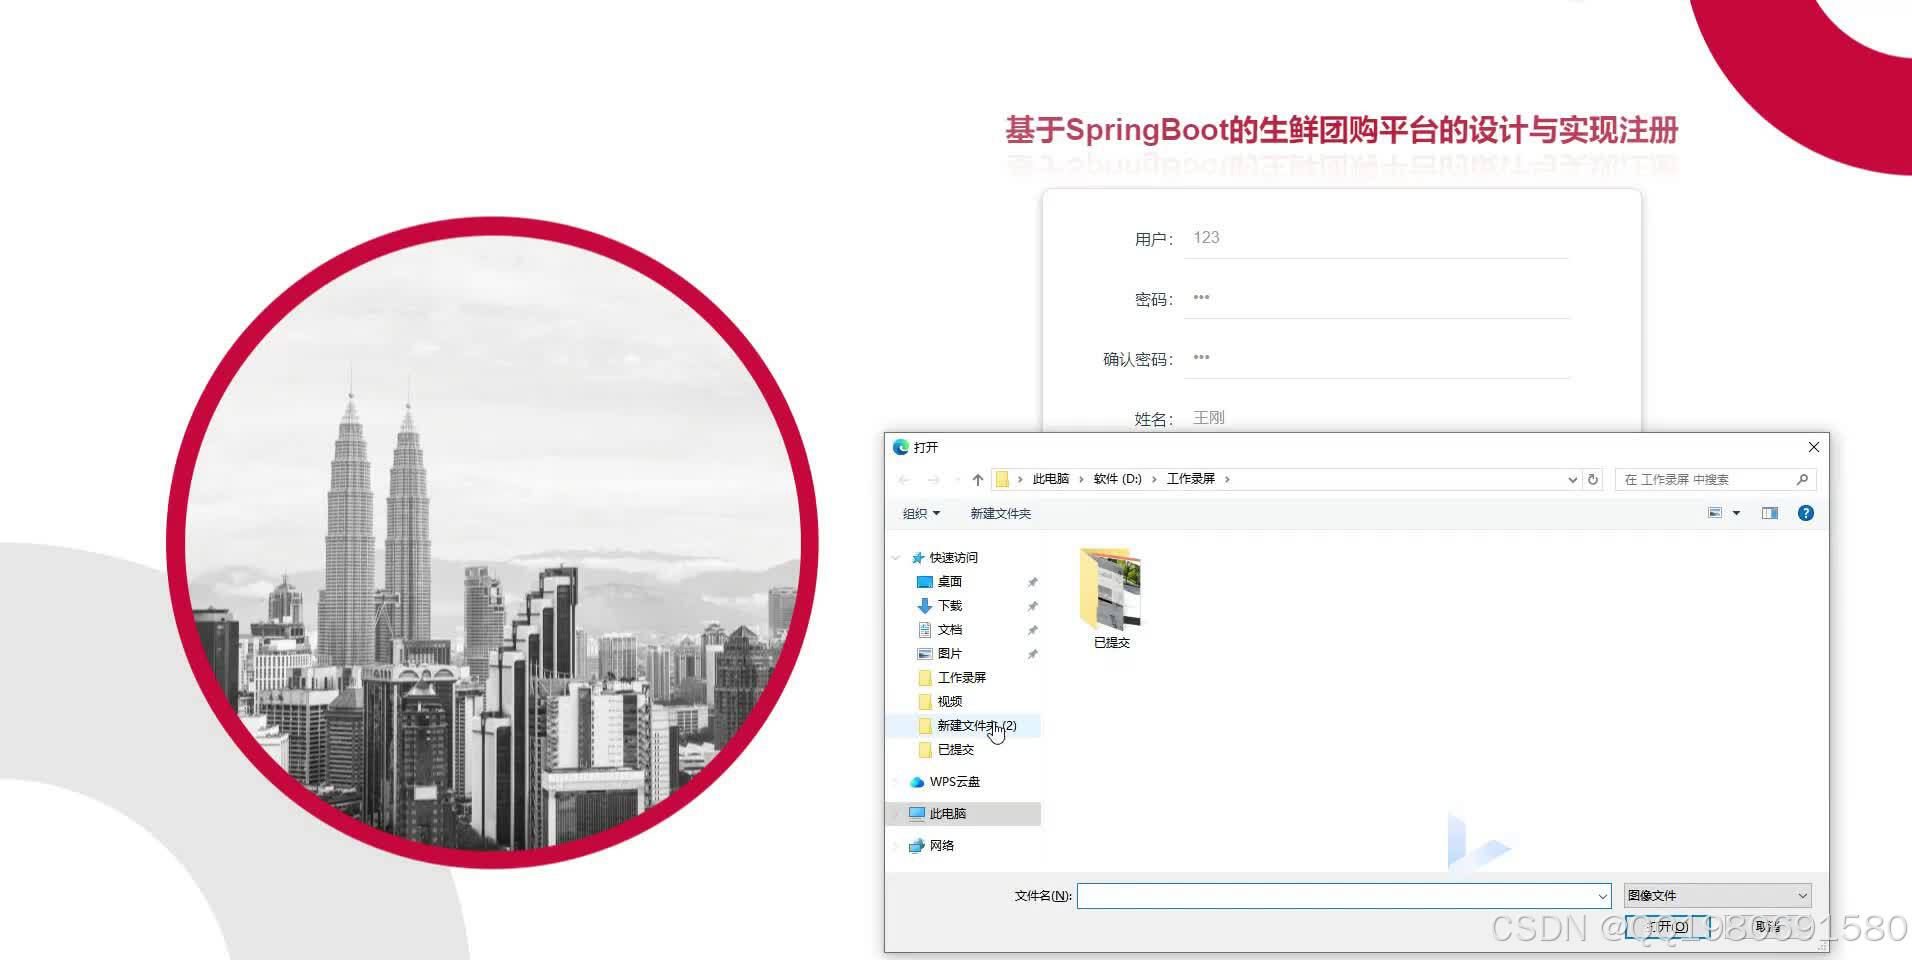This screenshot has height=960, width=1912.
Task: Click the pin icon beside 图片
Action: tap(1032, 653)
